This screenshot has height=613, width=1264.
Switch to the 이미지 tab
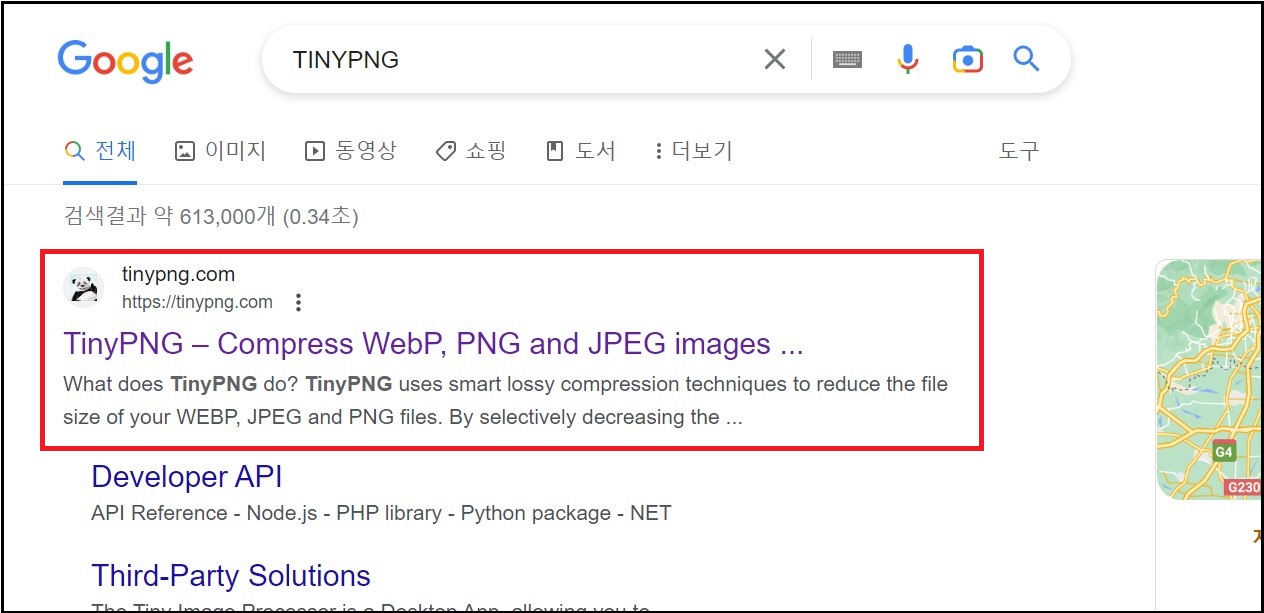click(220, 151)
